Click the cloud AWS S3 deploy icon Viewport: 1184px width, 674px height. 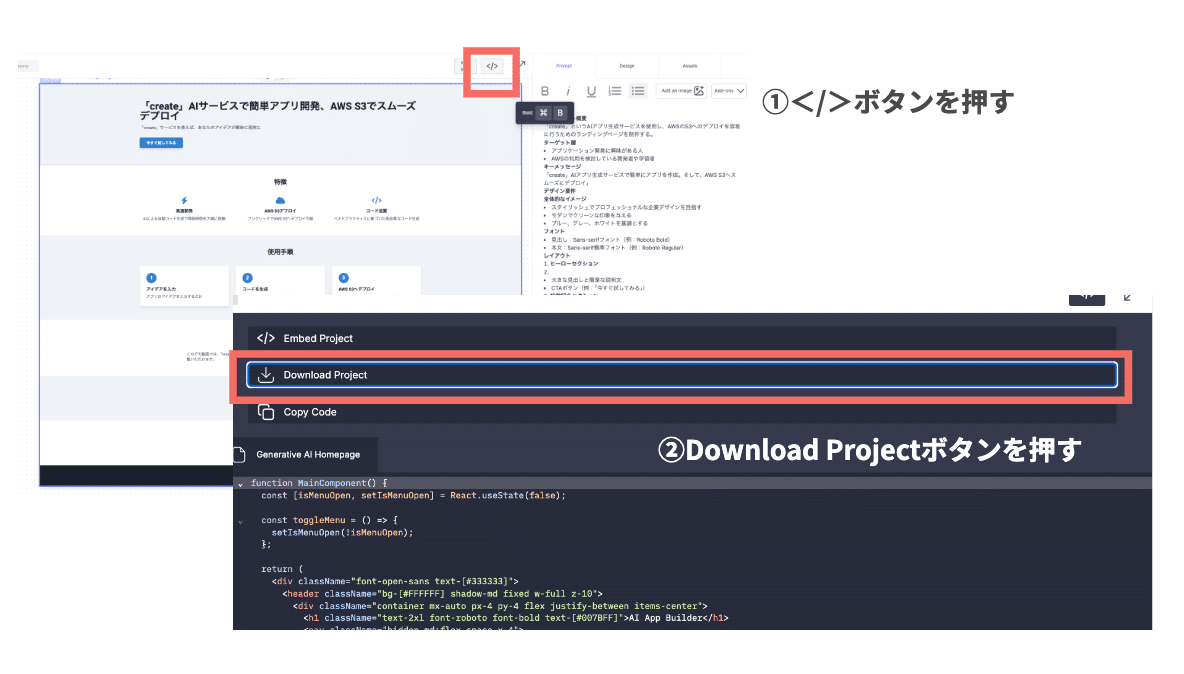(x=280, y=201)
